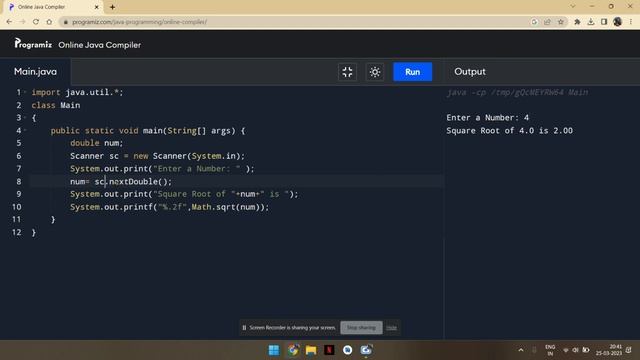Click 'Square Root of 4.0 is 2.00' output
Viewport: 640px width, 360px height.
(x=509, y=131)
